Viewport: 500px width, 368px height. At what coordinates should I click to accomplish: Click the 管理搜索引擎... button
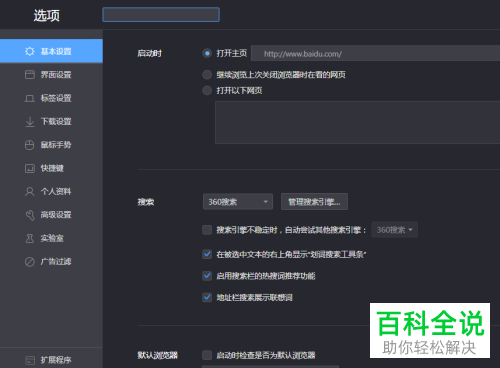pyautogui.click(x=314, y=202)
